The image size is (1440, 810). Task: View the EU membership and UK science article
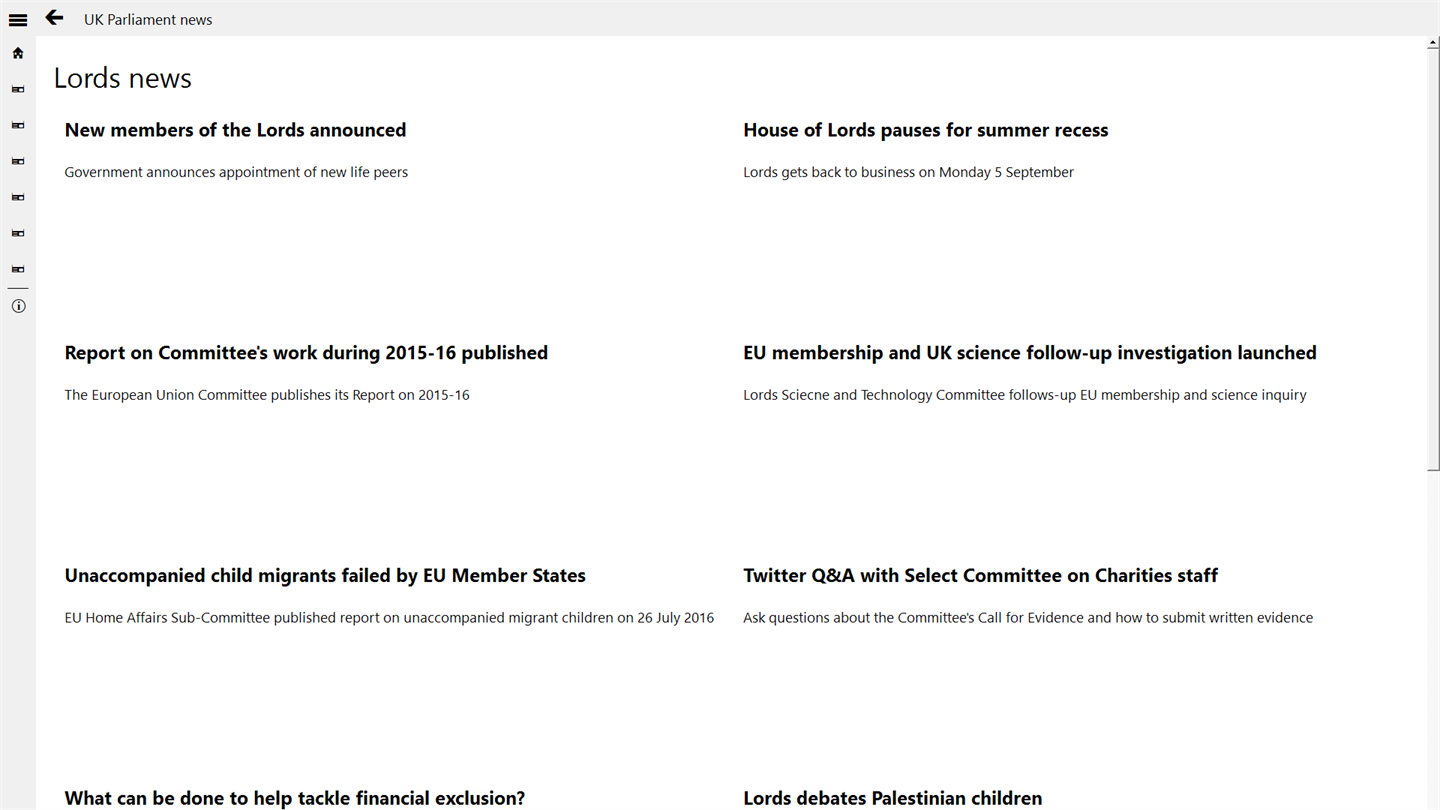(1029, 353)
